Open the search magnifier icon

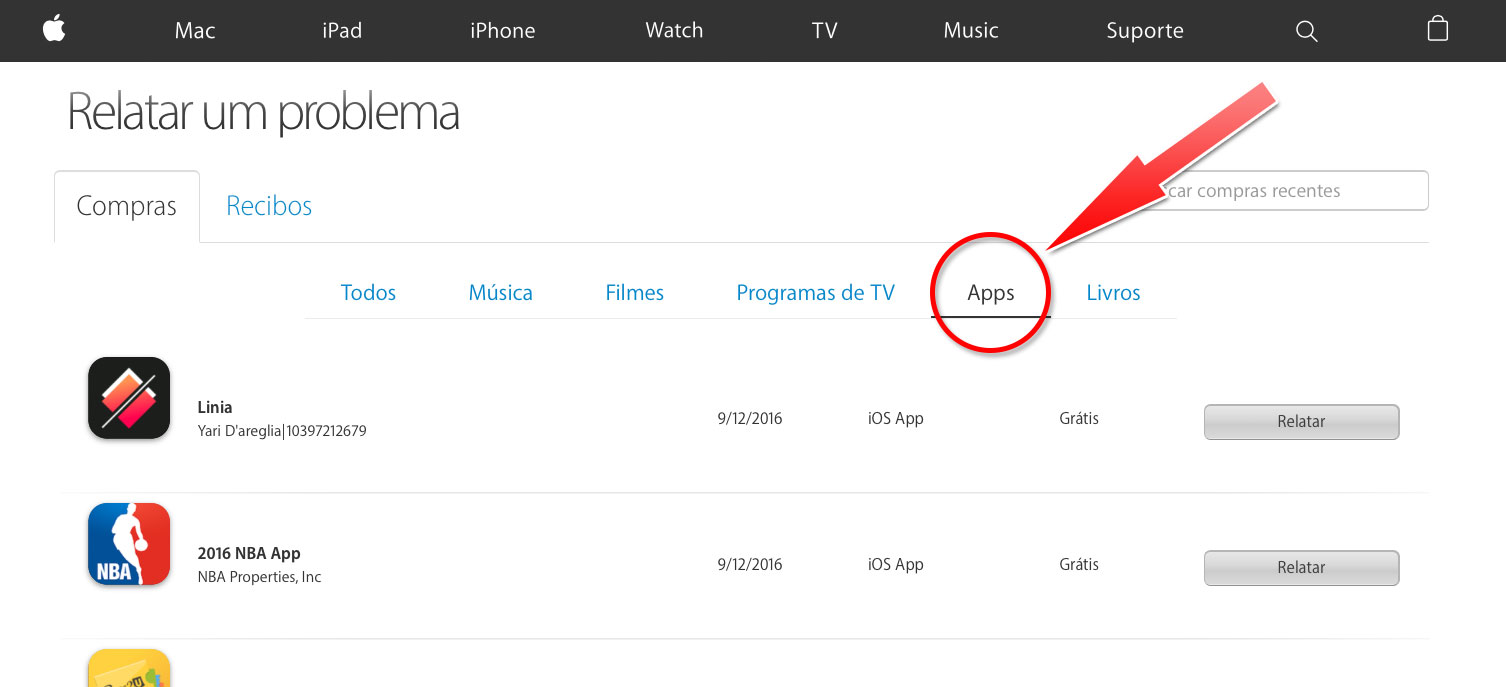(x=1306, y=31)
